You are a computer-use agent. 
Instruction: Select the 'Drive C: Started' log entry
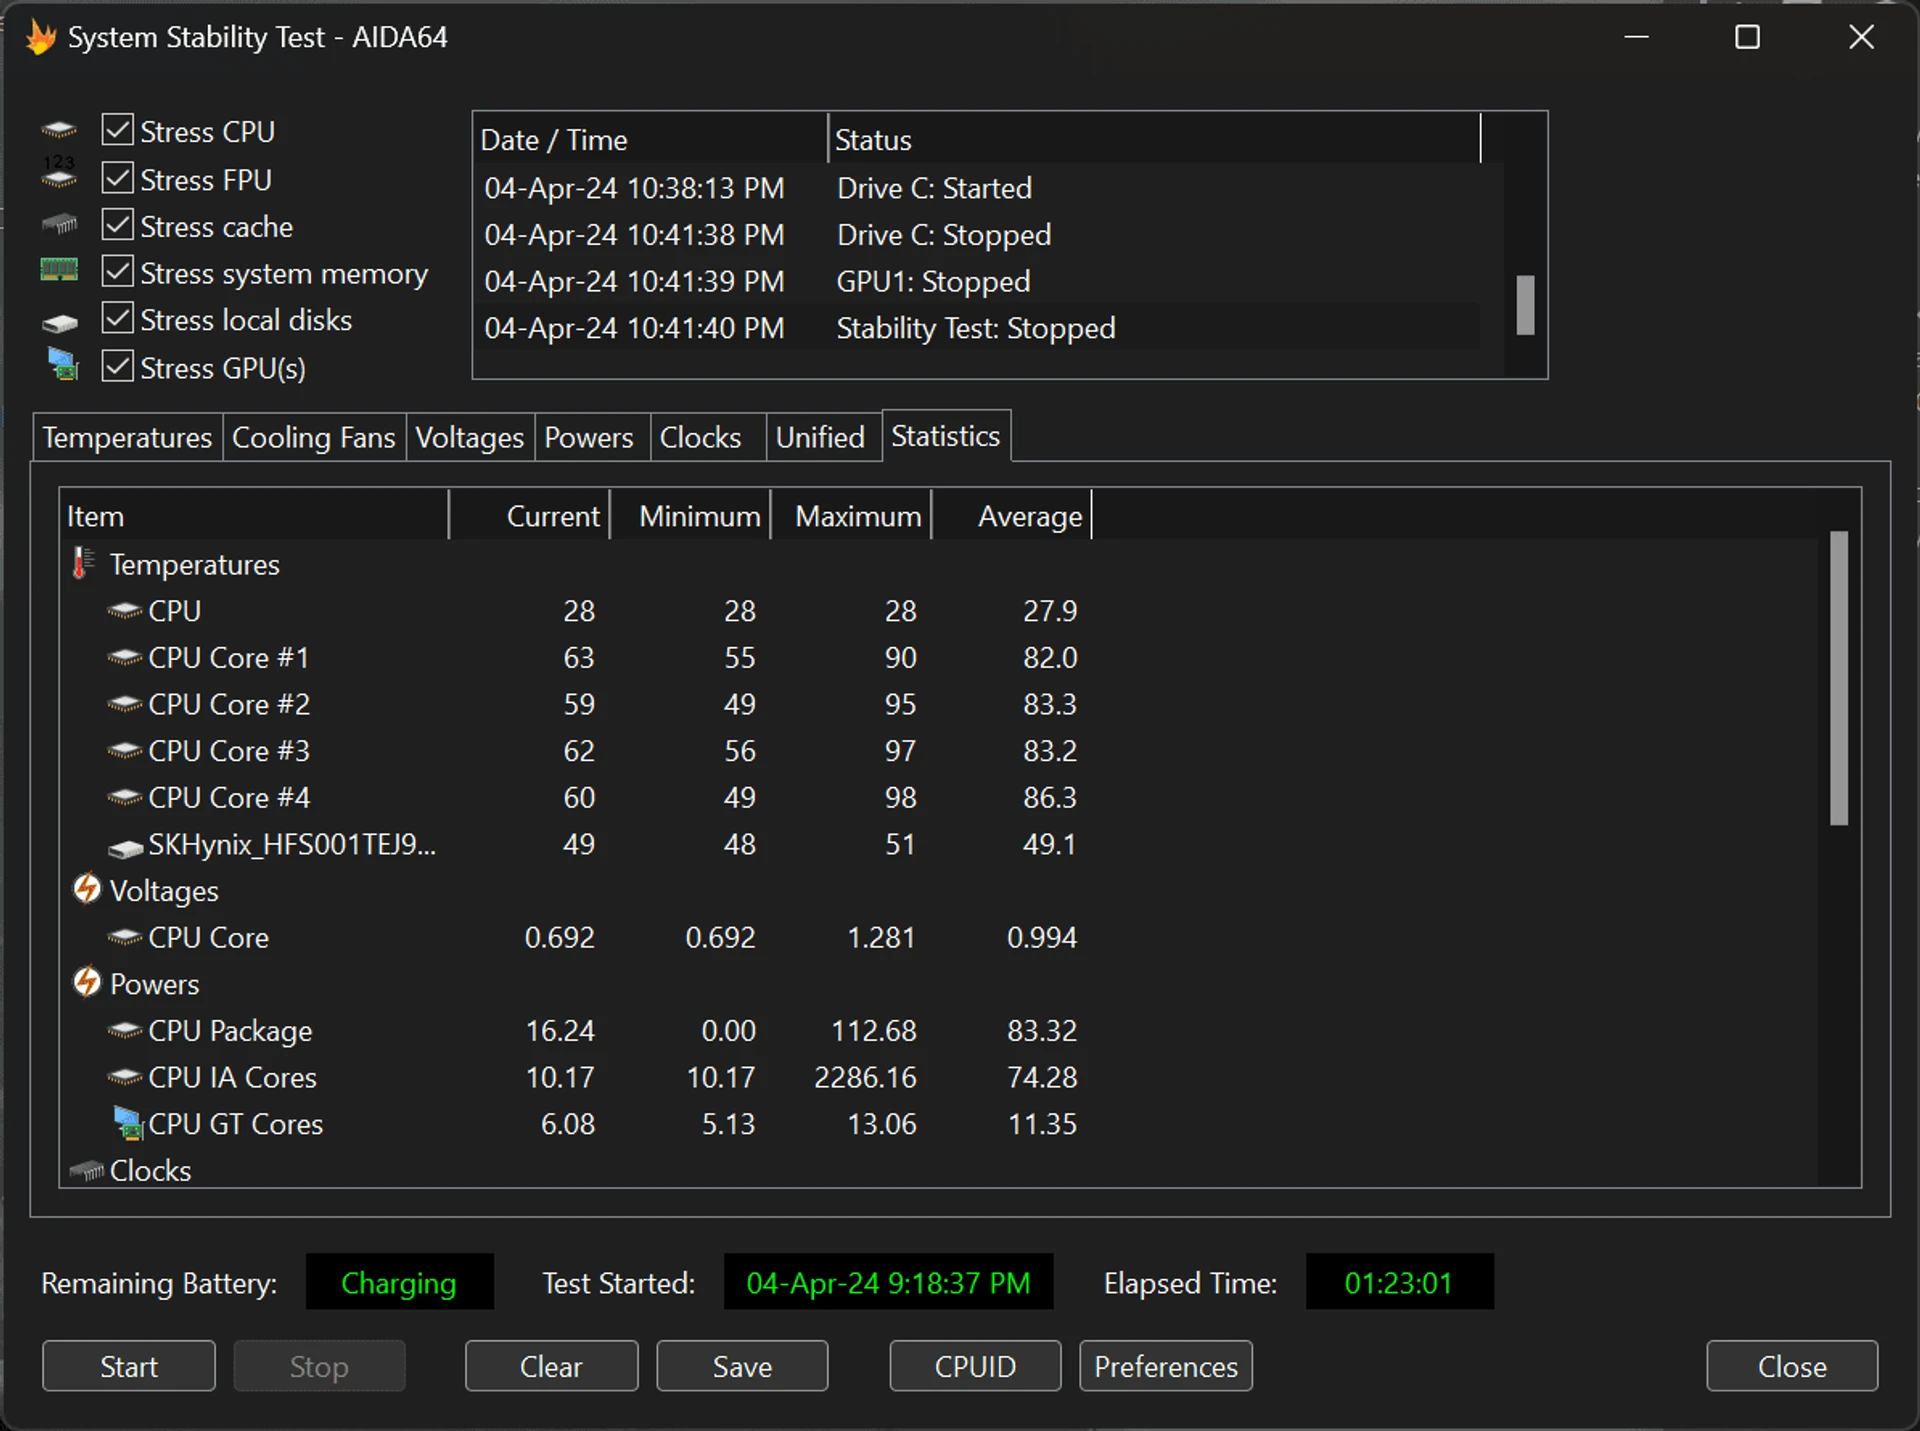coord(977,188)
